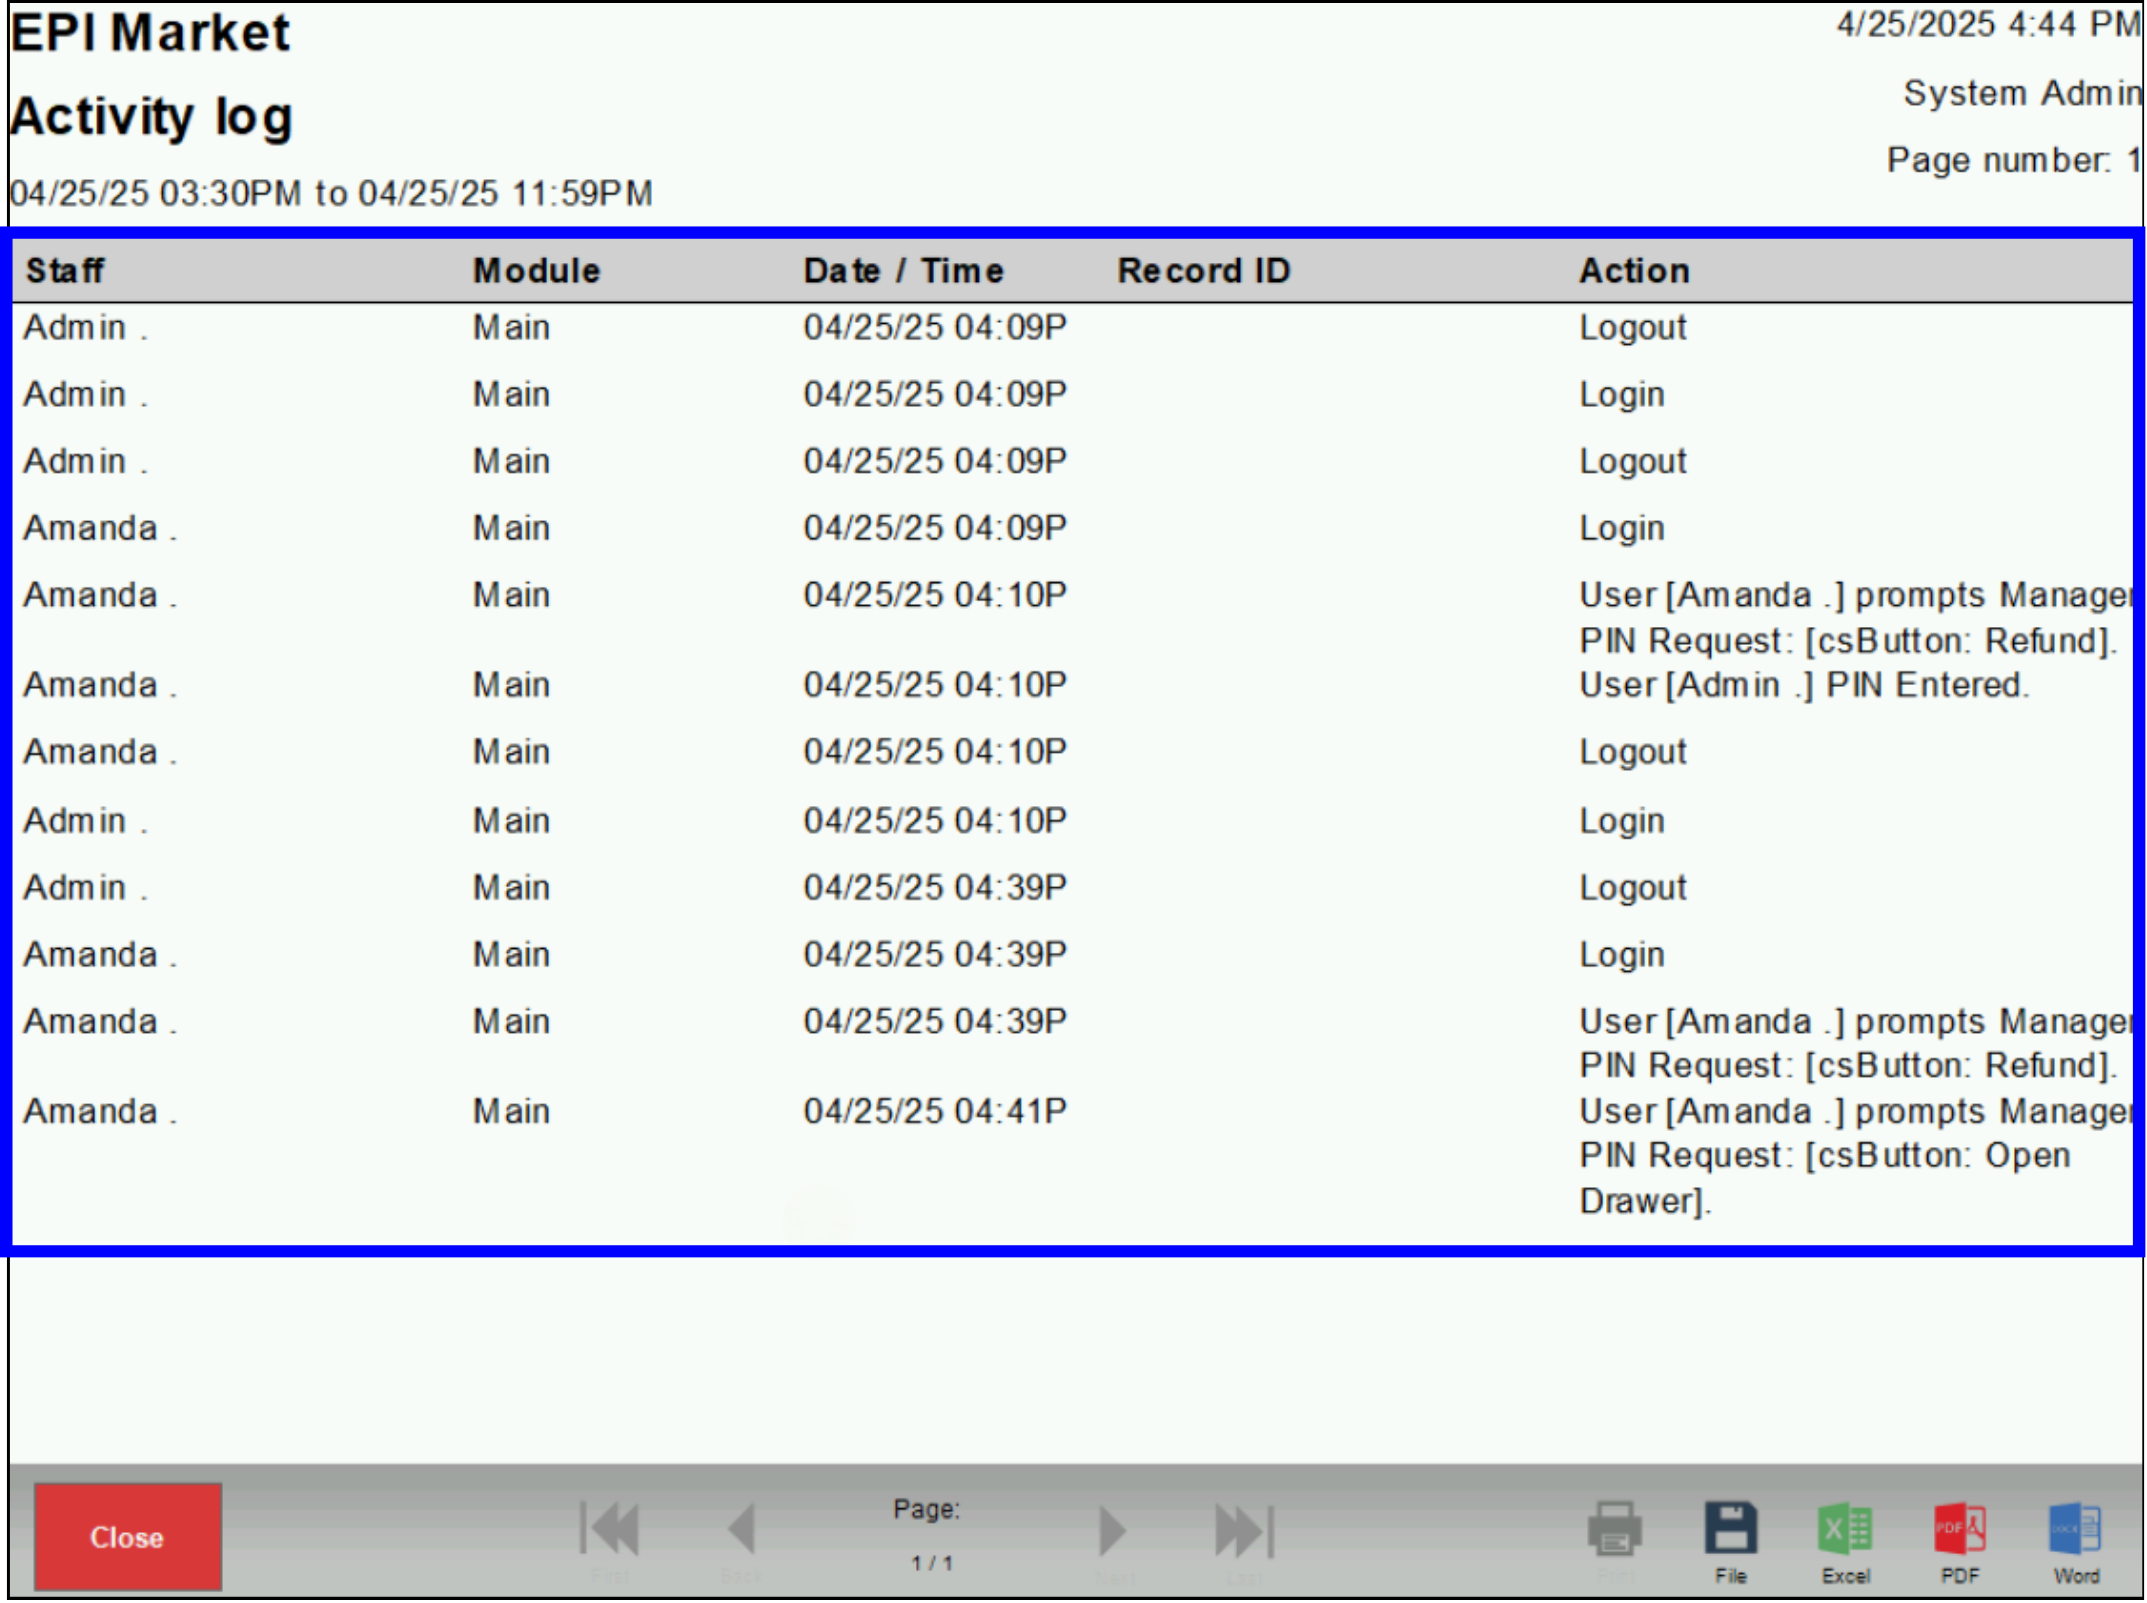Click the 'EPI Market' heading

click(150, 32)
